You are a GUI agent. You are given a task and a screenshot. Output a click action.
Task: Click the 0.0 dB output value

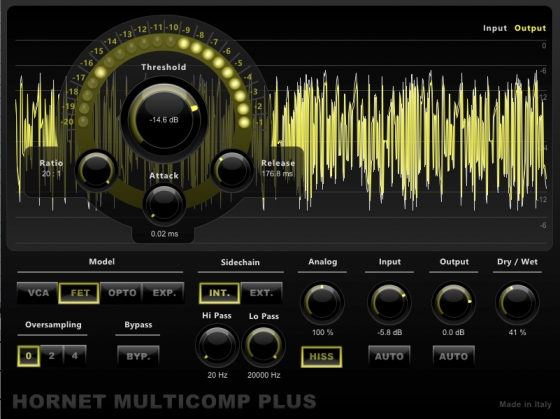tap(454, 332)
